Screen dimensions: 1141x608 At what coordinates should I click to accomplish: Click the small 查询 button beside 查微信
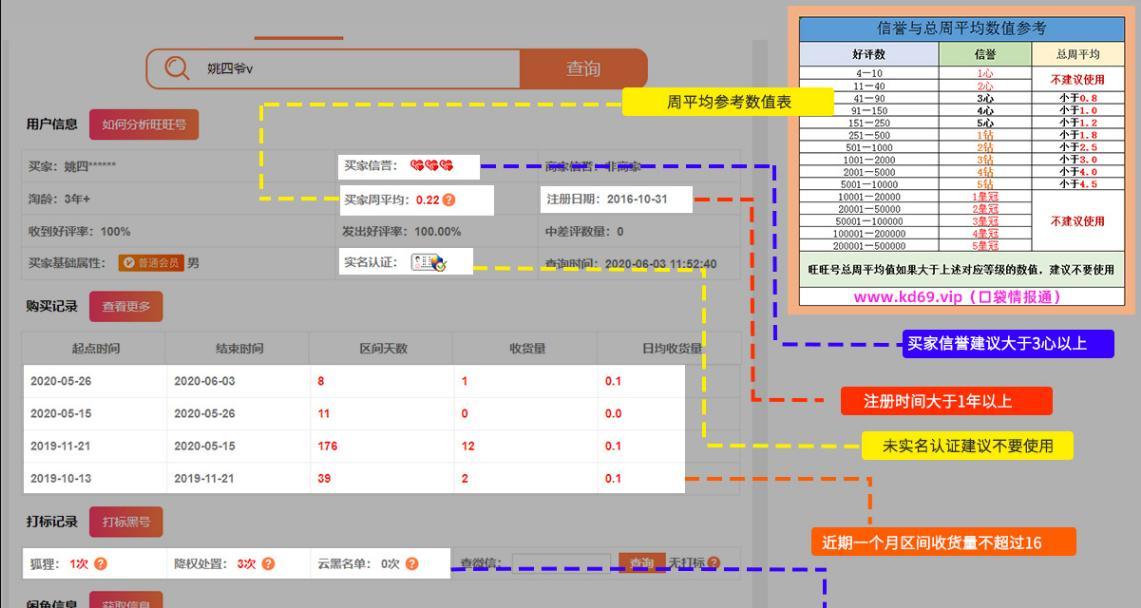point(642,563)
